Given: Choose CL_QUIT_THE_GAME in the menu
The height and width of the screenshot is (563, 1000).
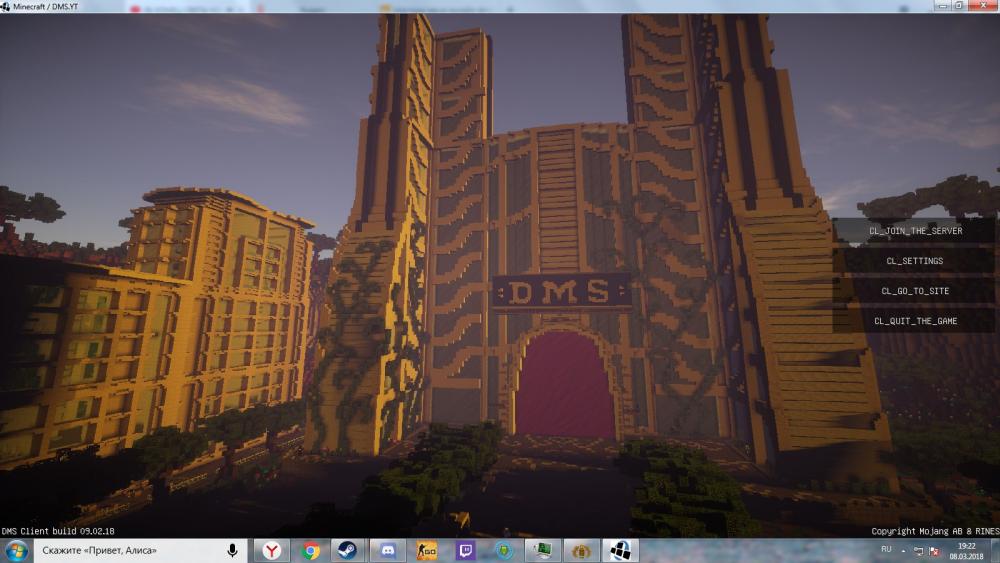Looking at the screenshot, I should 914,321.
